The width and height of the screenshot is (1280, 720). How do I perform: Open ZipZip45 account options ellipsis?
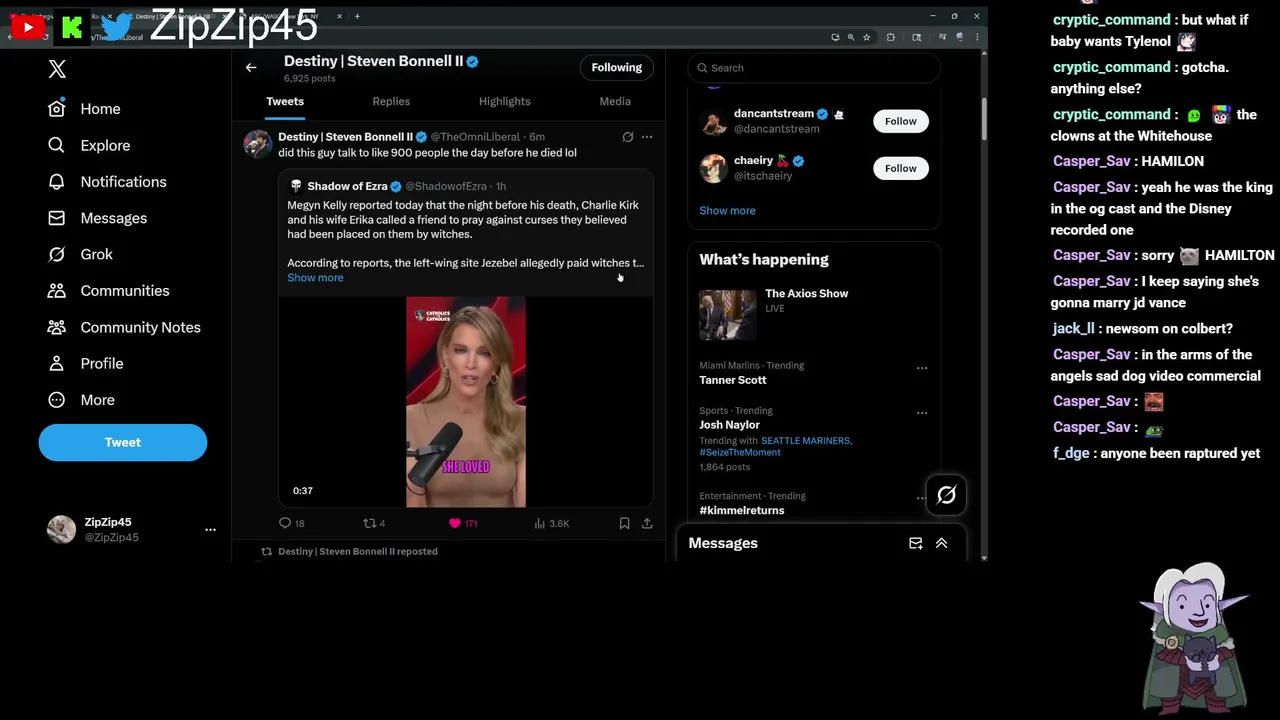click(210, 529)
